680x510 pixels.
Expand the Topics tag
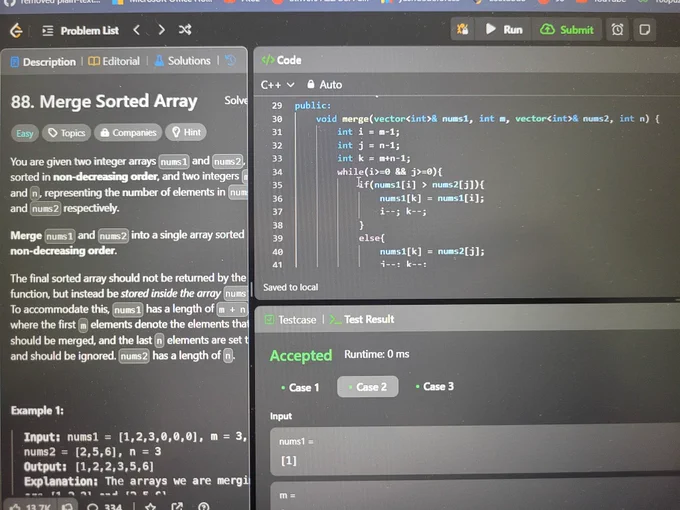pos(66,133)
